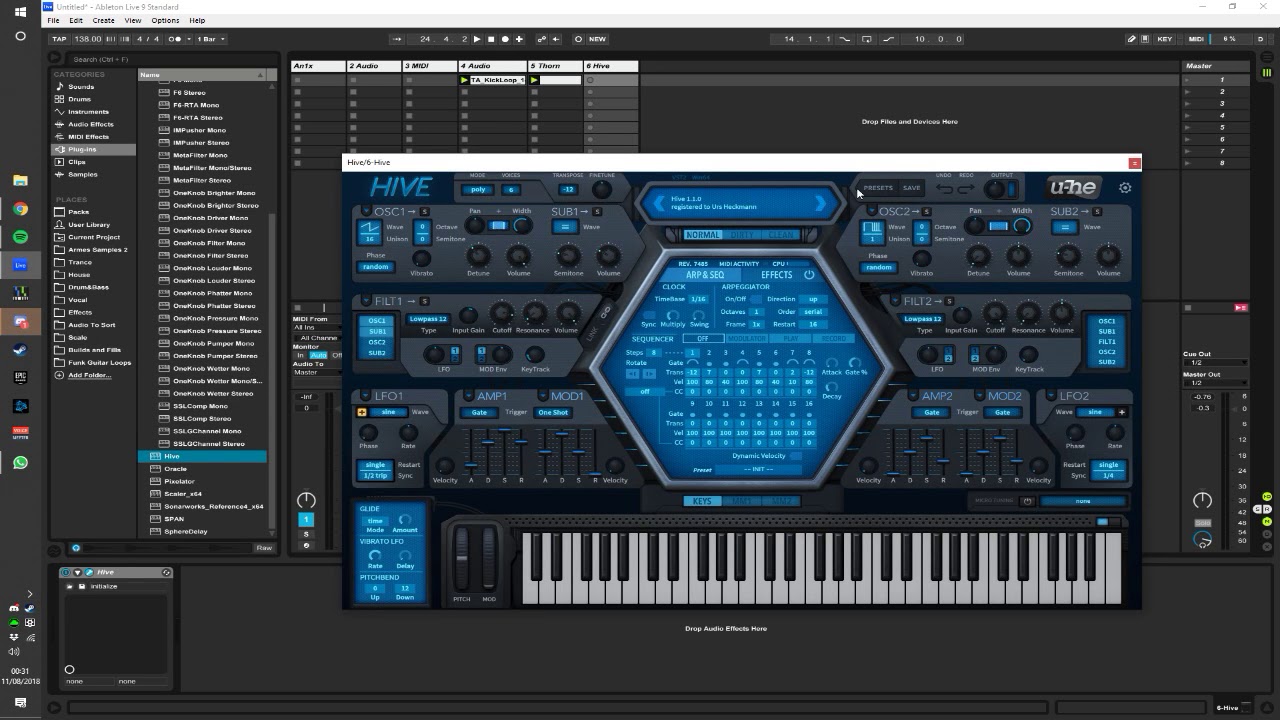This screenshot has width=1280, height=720.
Task: Click the Add Folder link in Places
Action: coord(89,375)
